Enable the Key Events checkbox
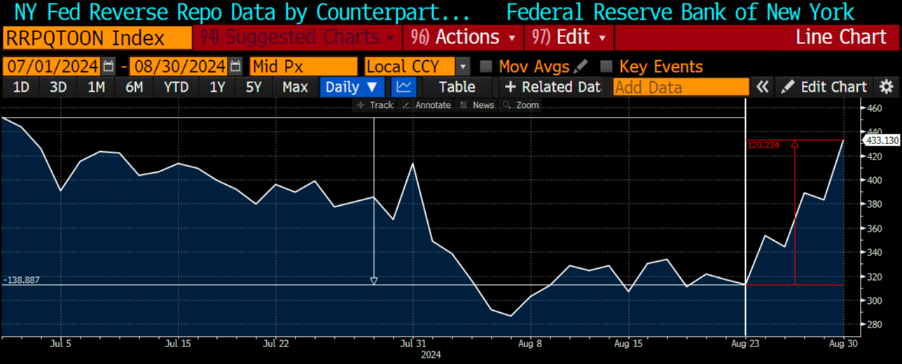This screenshot has width=902, height=364. click(606, 67)
